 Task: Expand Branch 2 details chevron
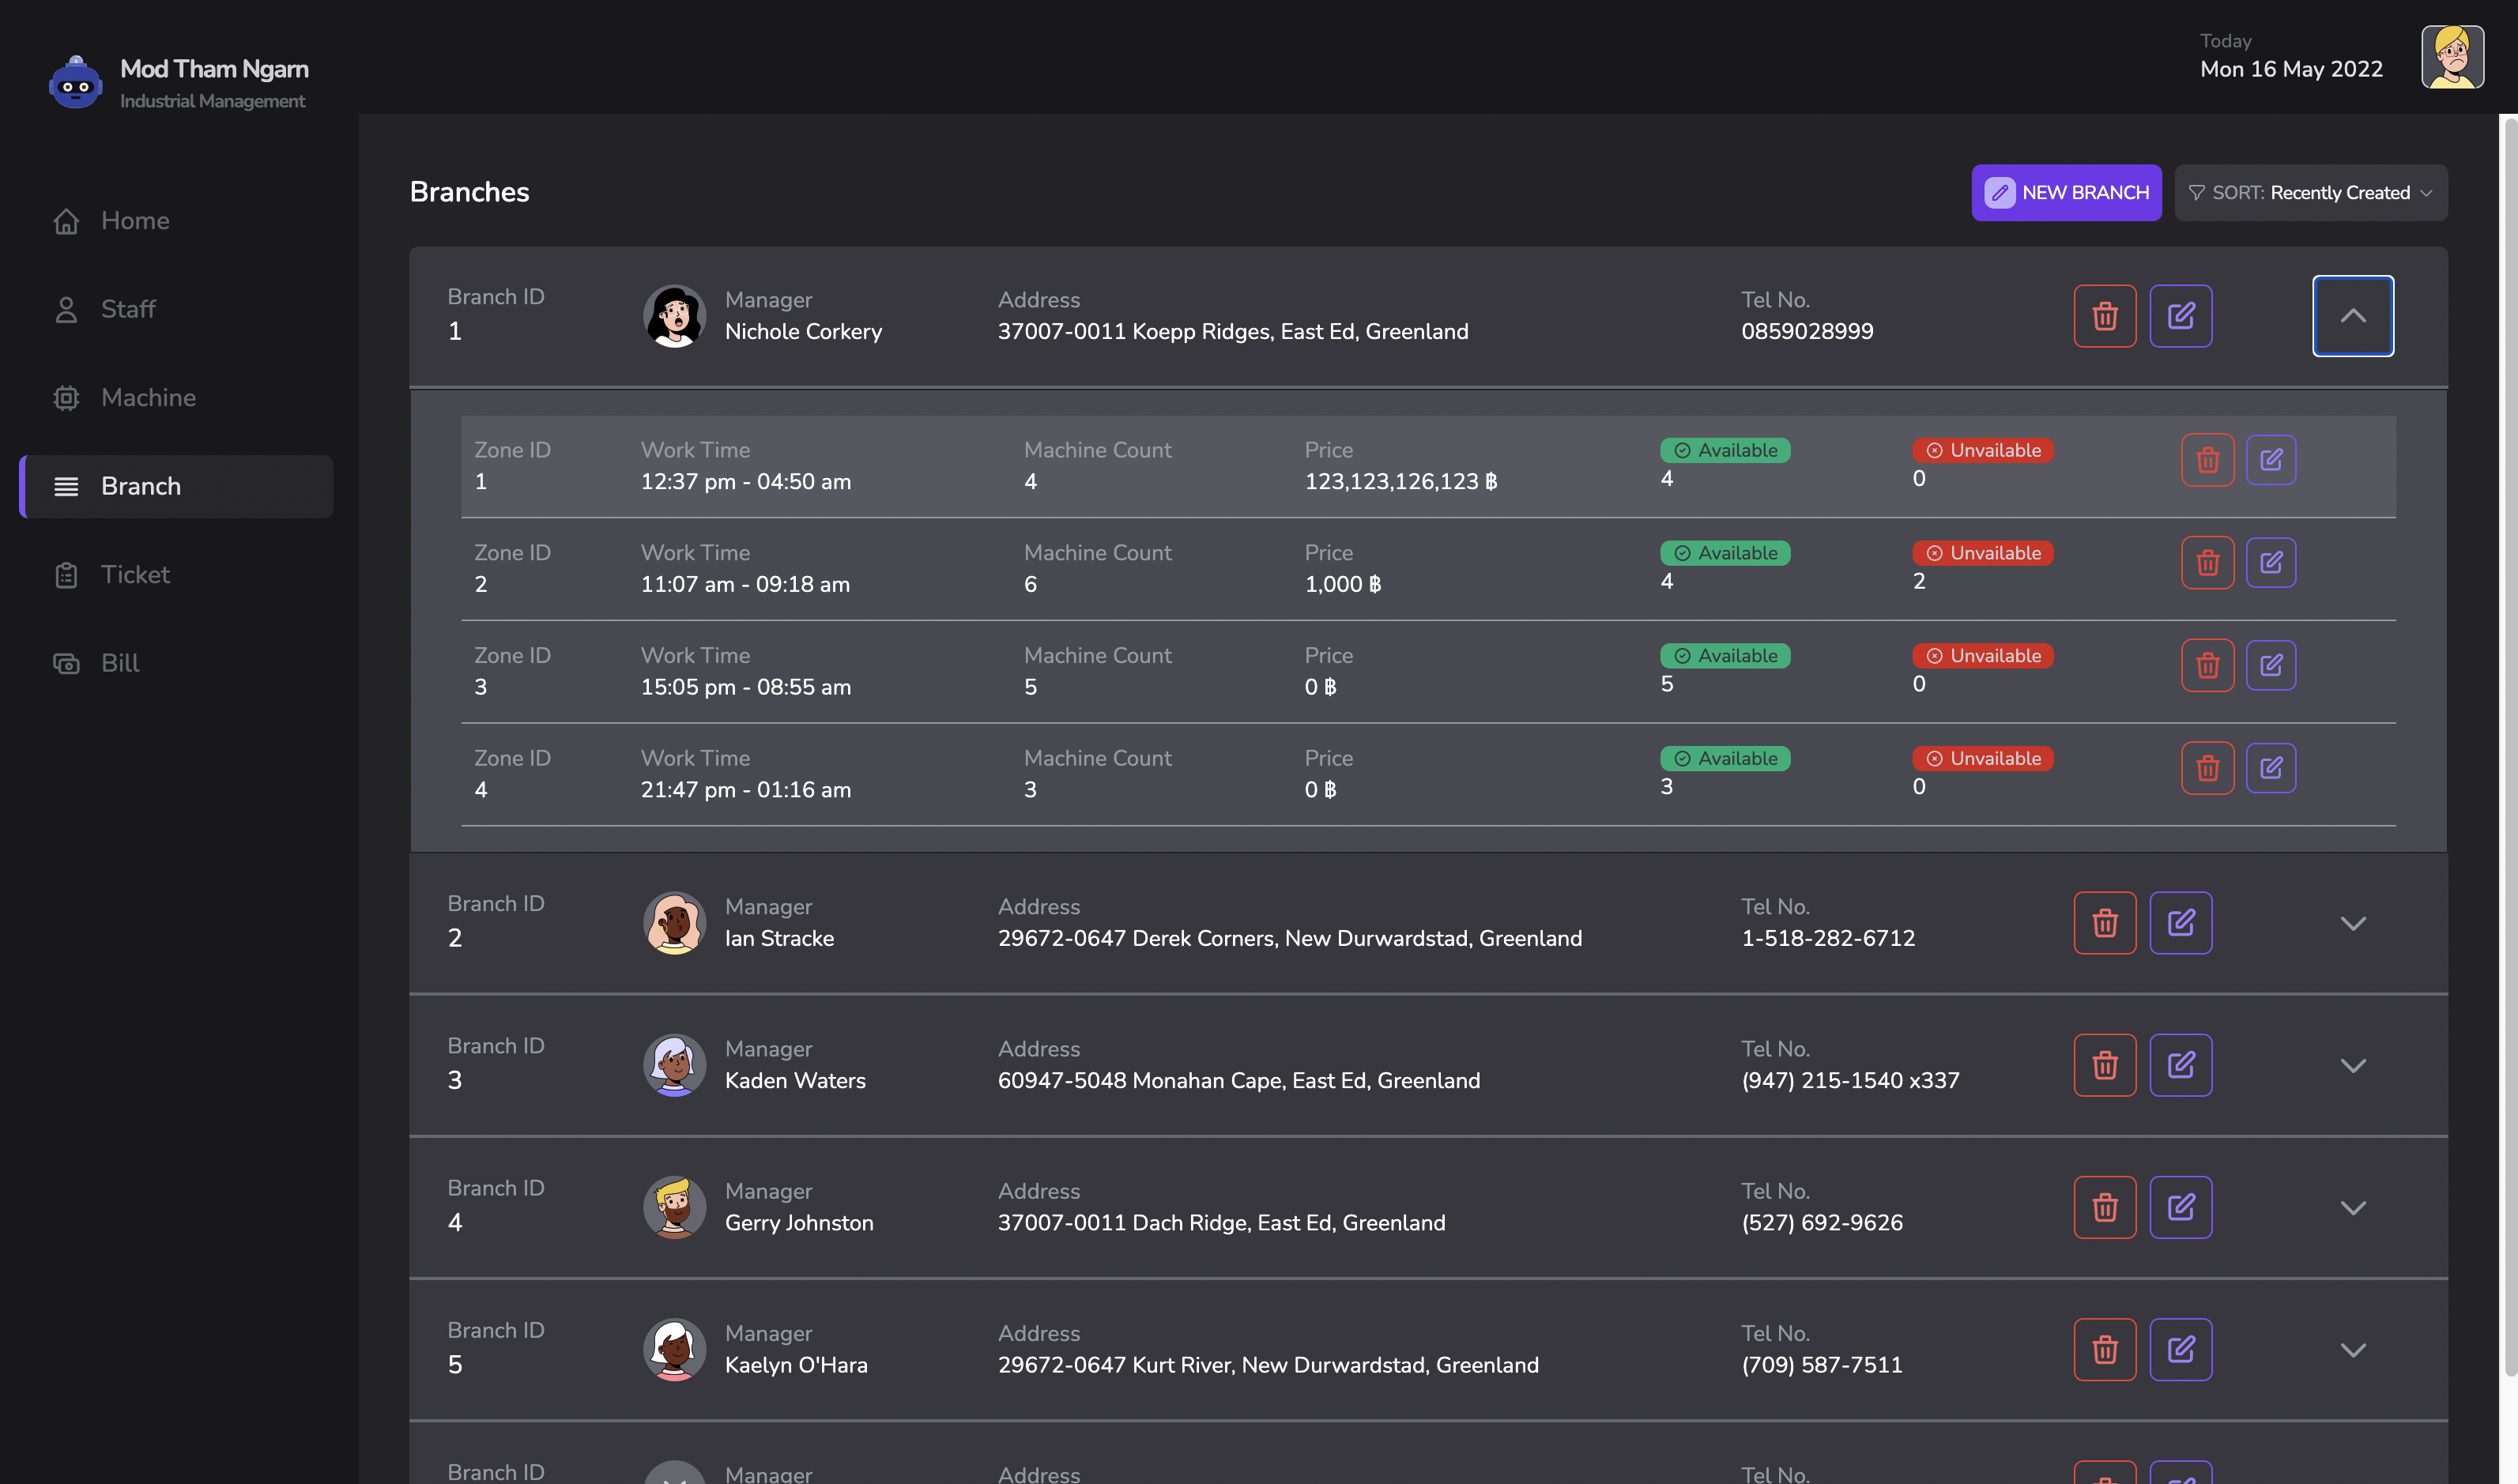tap(2352, 923)
